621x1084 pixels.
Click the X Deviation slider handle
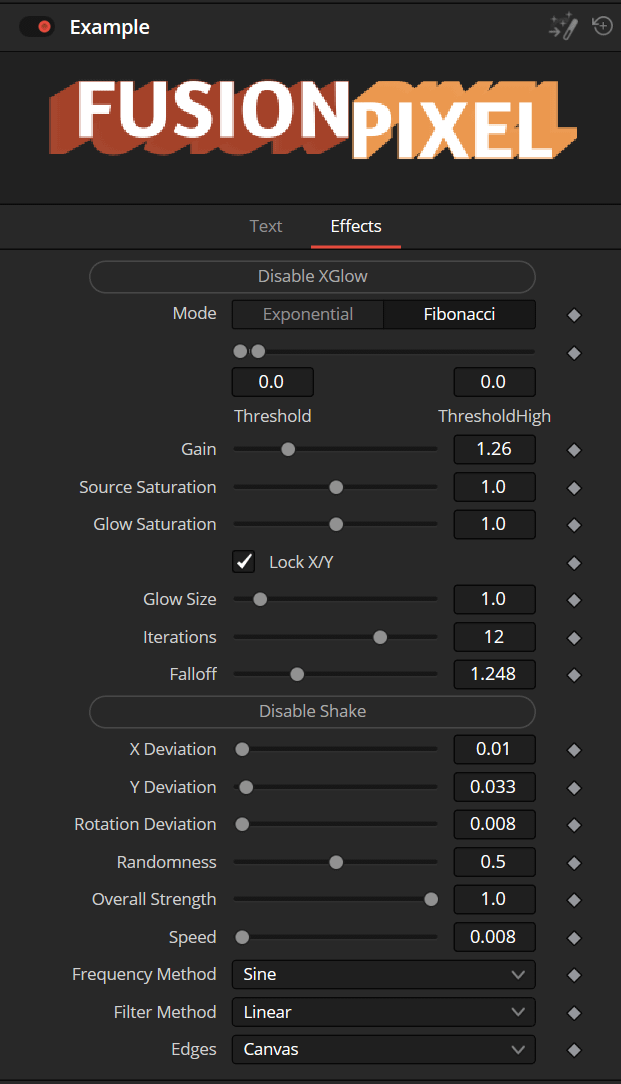coord(242,749)
